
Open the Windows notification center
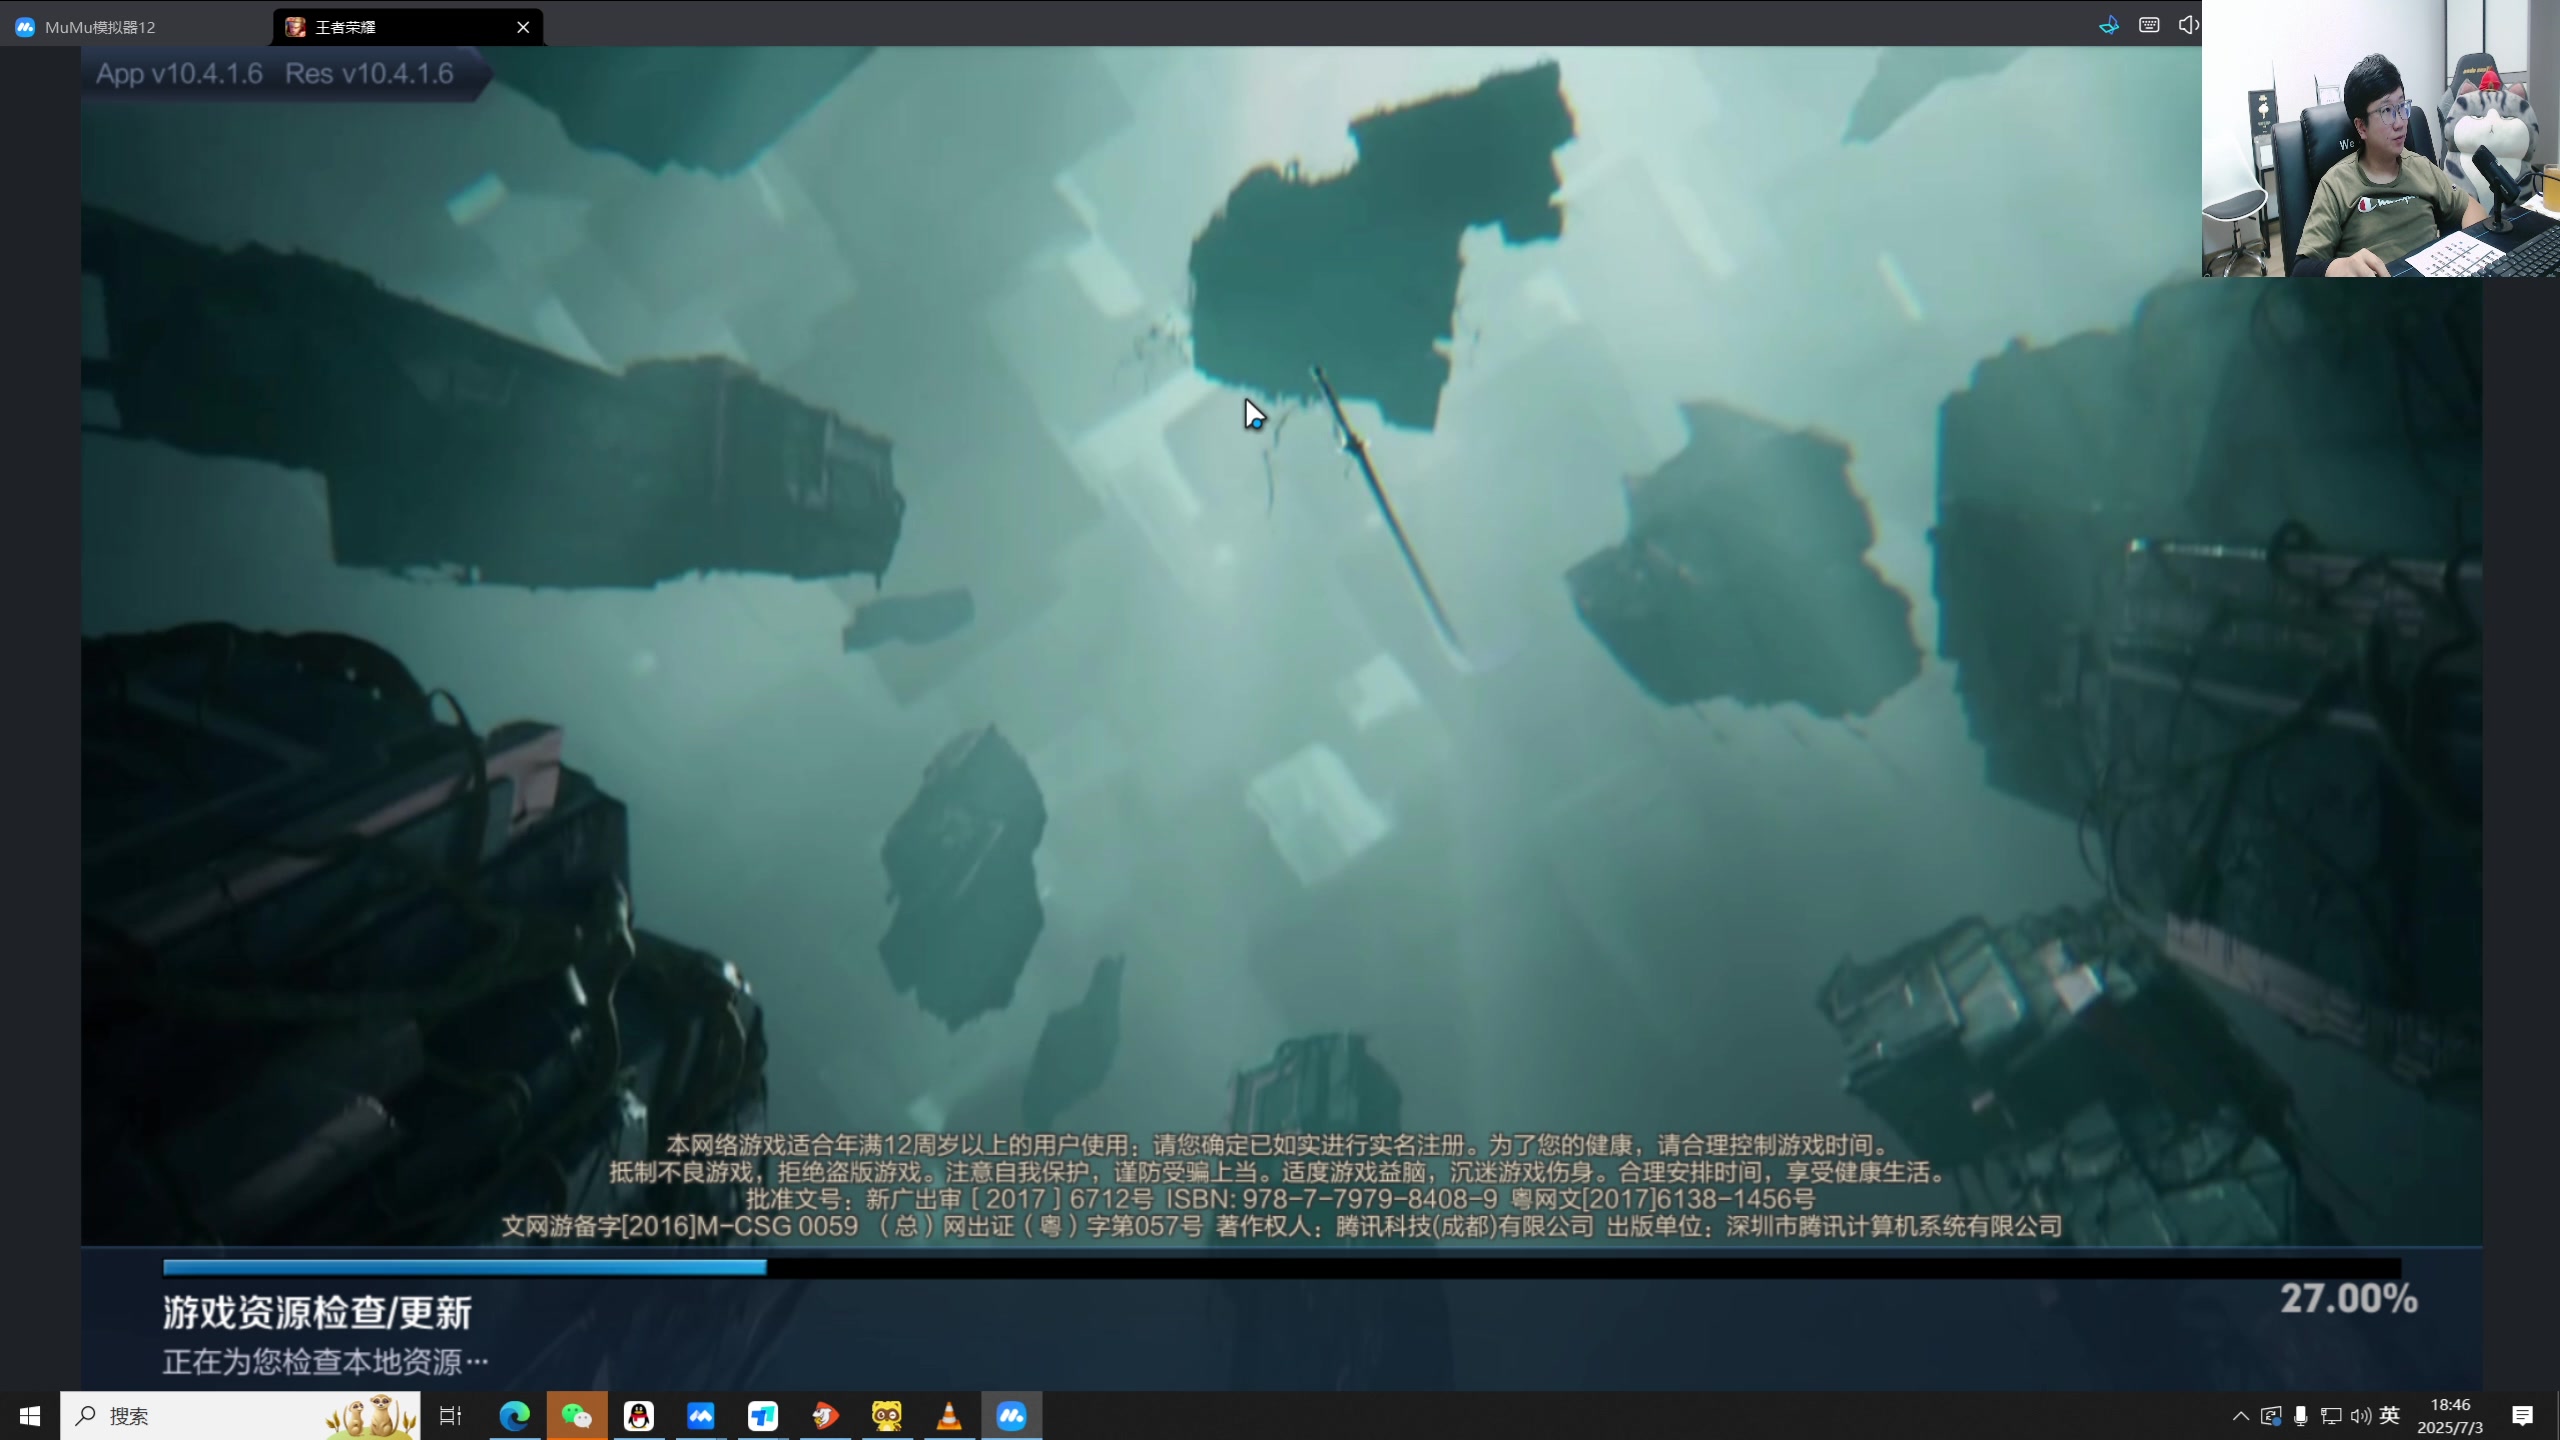coord(2522,1416)
